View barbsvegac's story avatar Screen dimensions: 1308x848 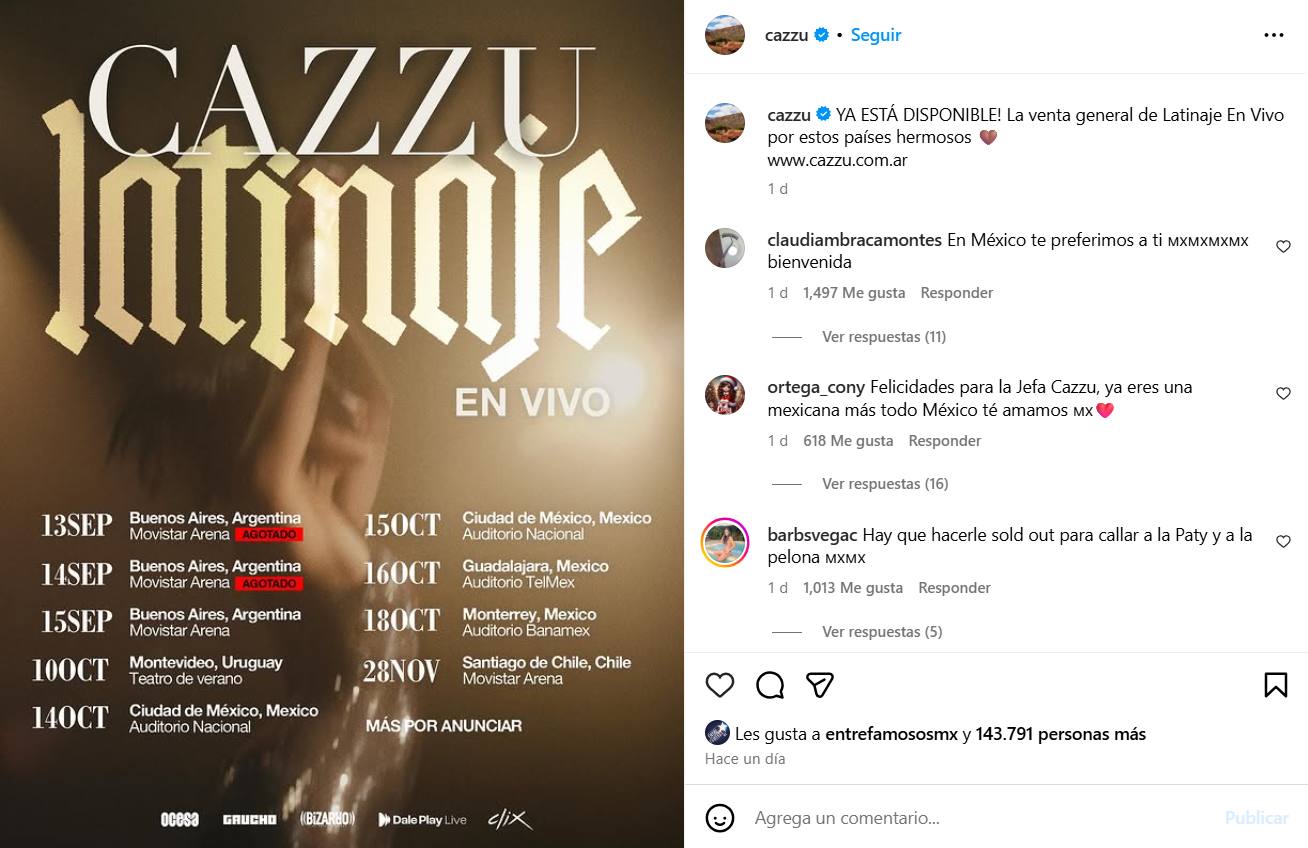tap(725, 543)
